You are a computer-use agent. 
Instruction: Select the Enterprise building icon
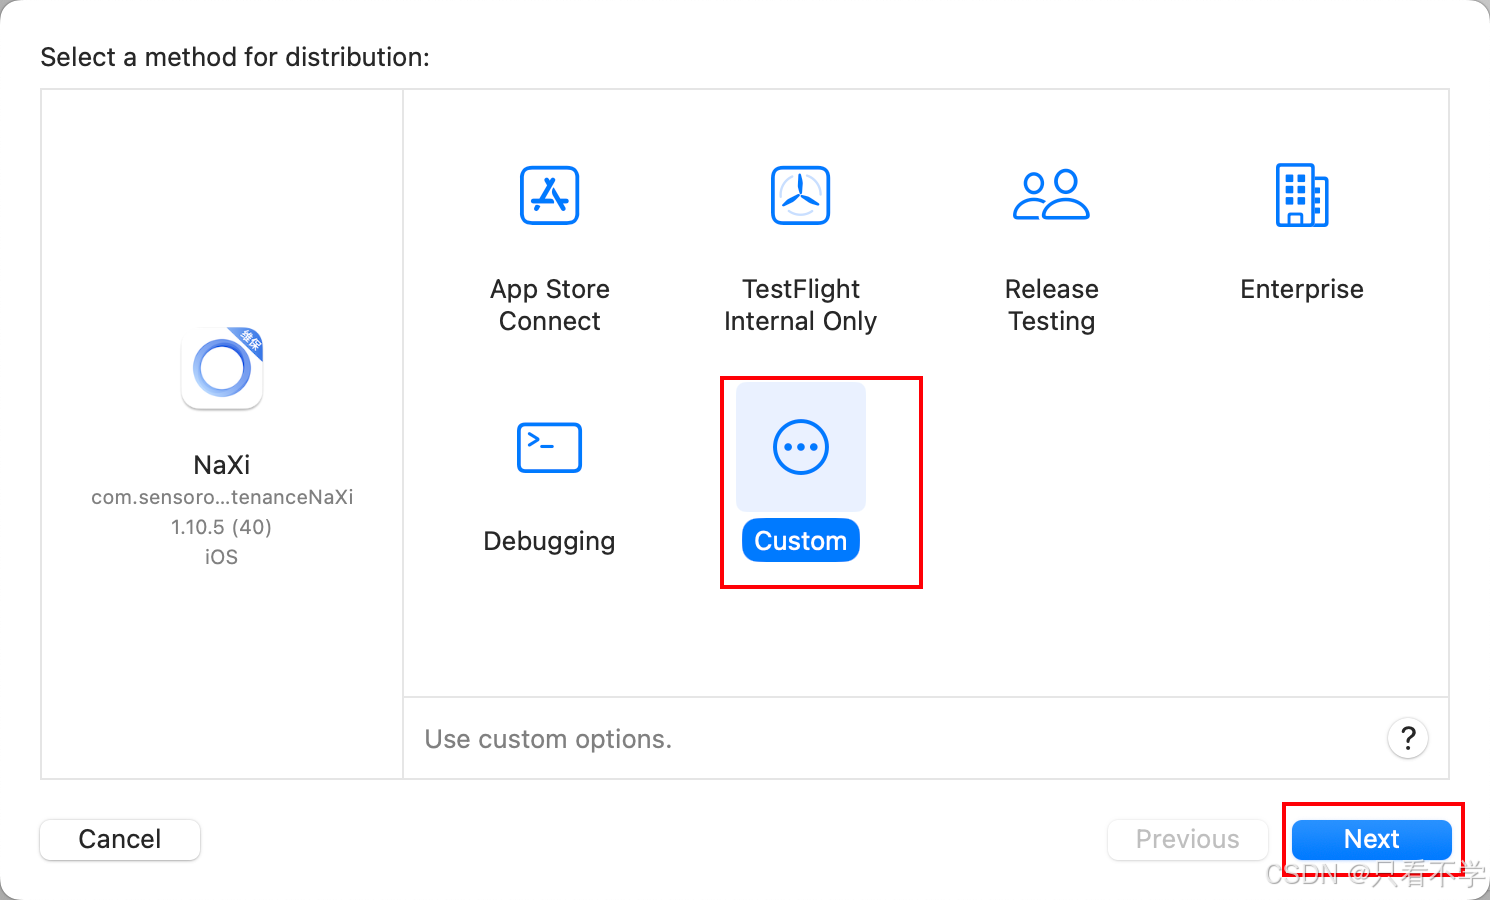(x=1302, y=195)
